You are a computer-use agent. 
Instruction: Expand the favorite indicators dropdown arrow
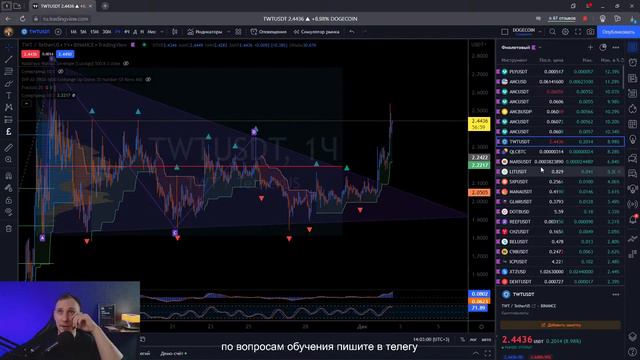click(x=229, y=32)
